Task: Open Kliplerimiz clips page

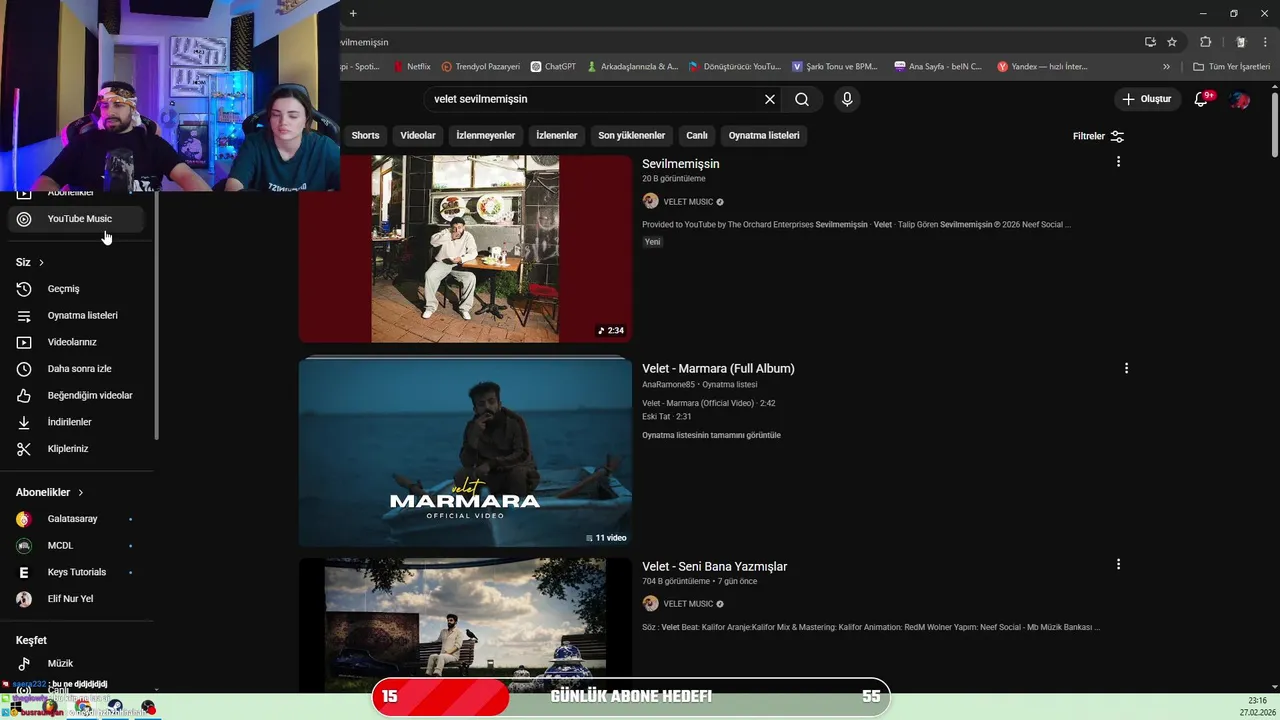Action: point(76,449)
